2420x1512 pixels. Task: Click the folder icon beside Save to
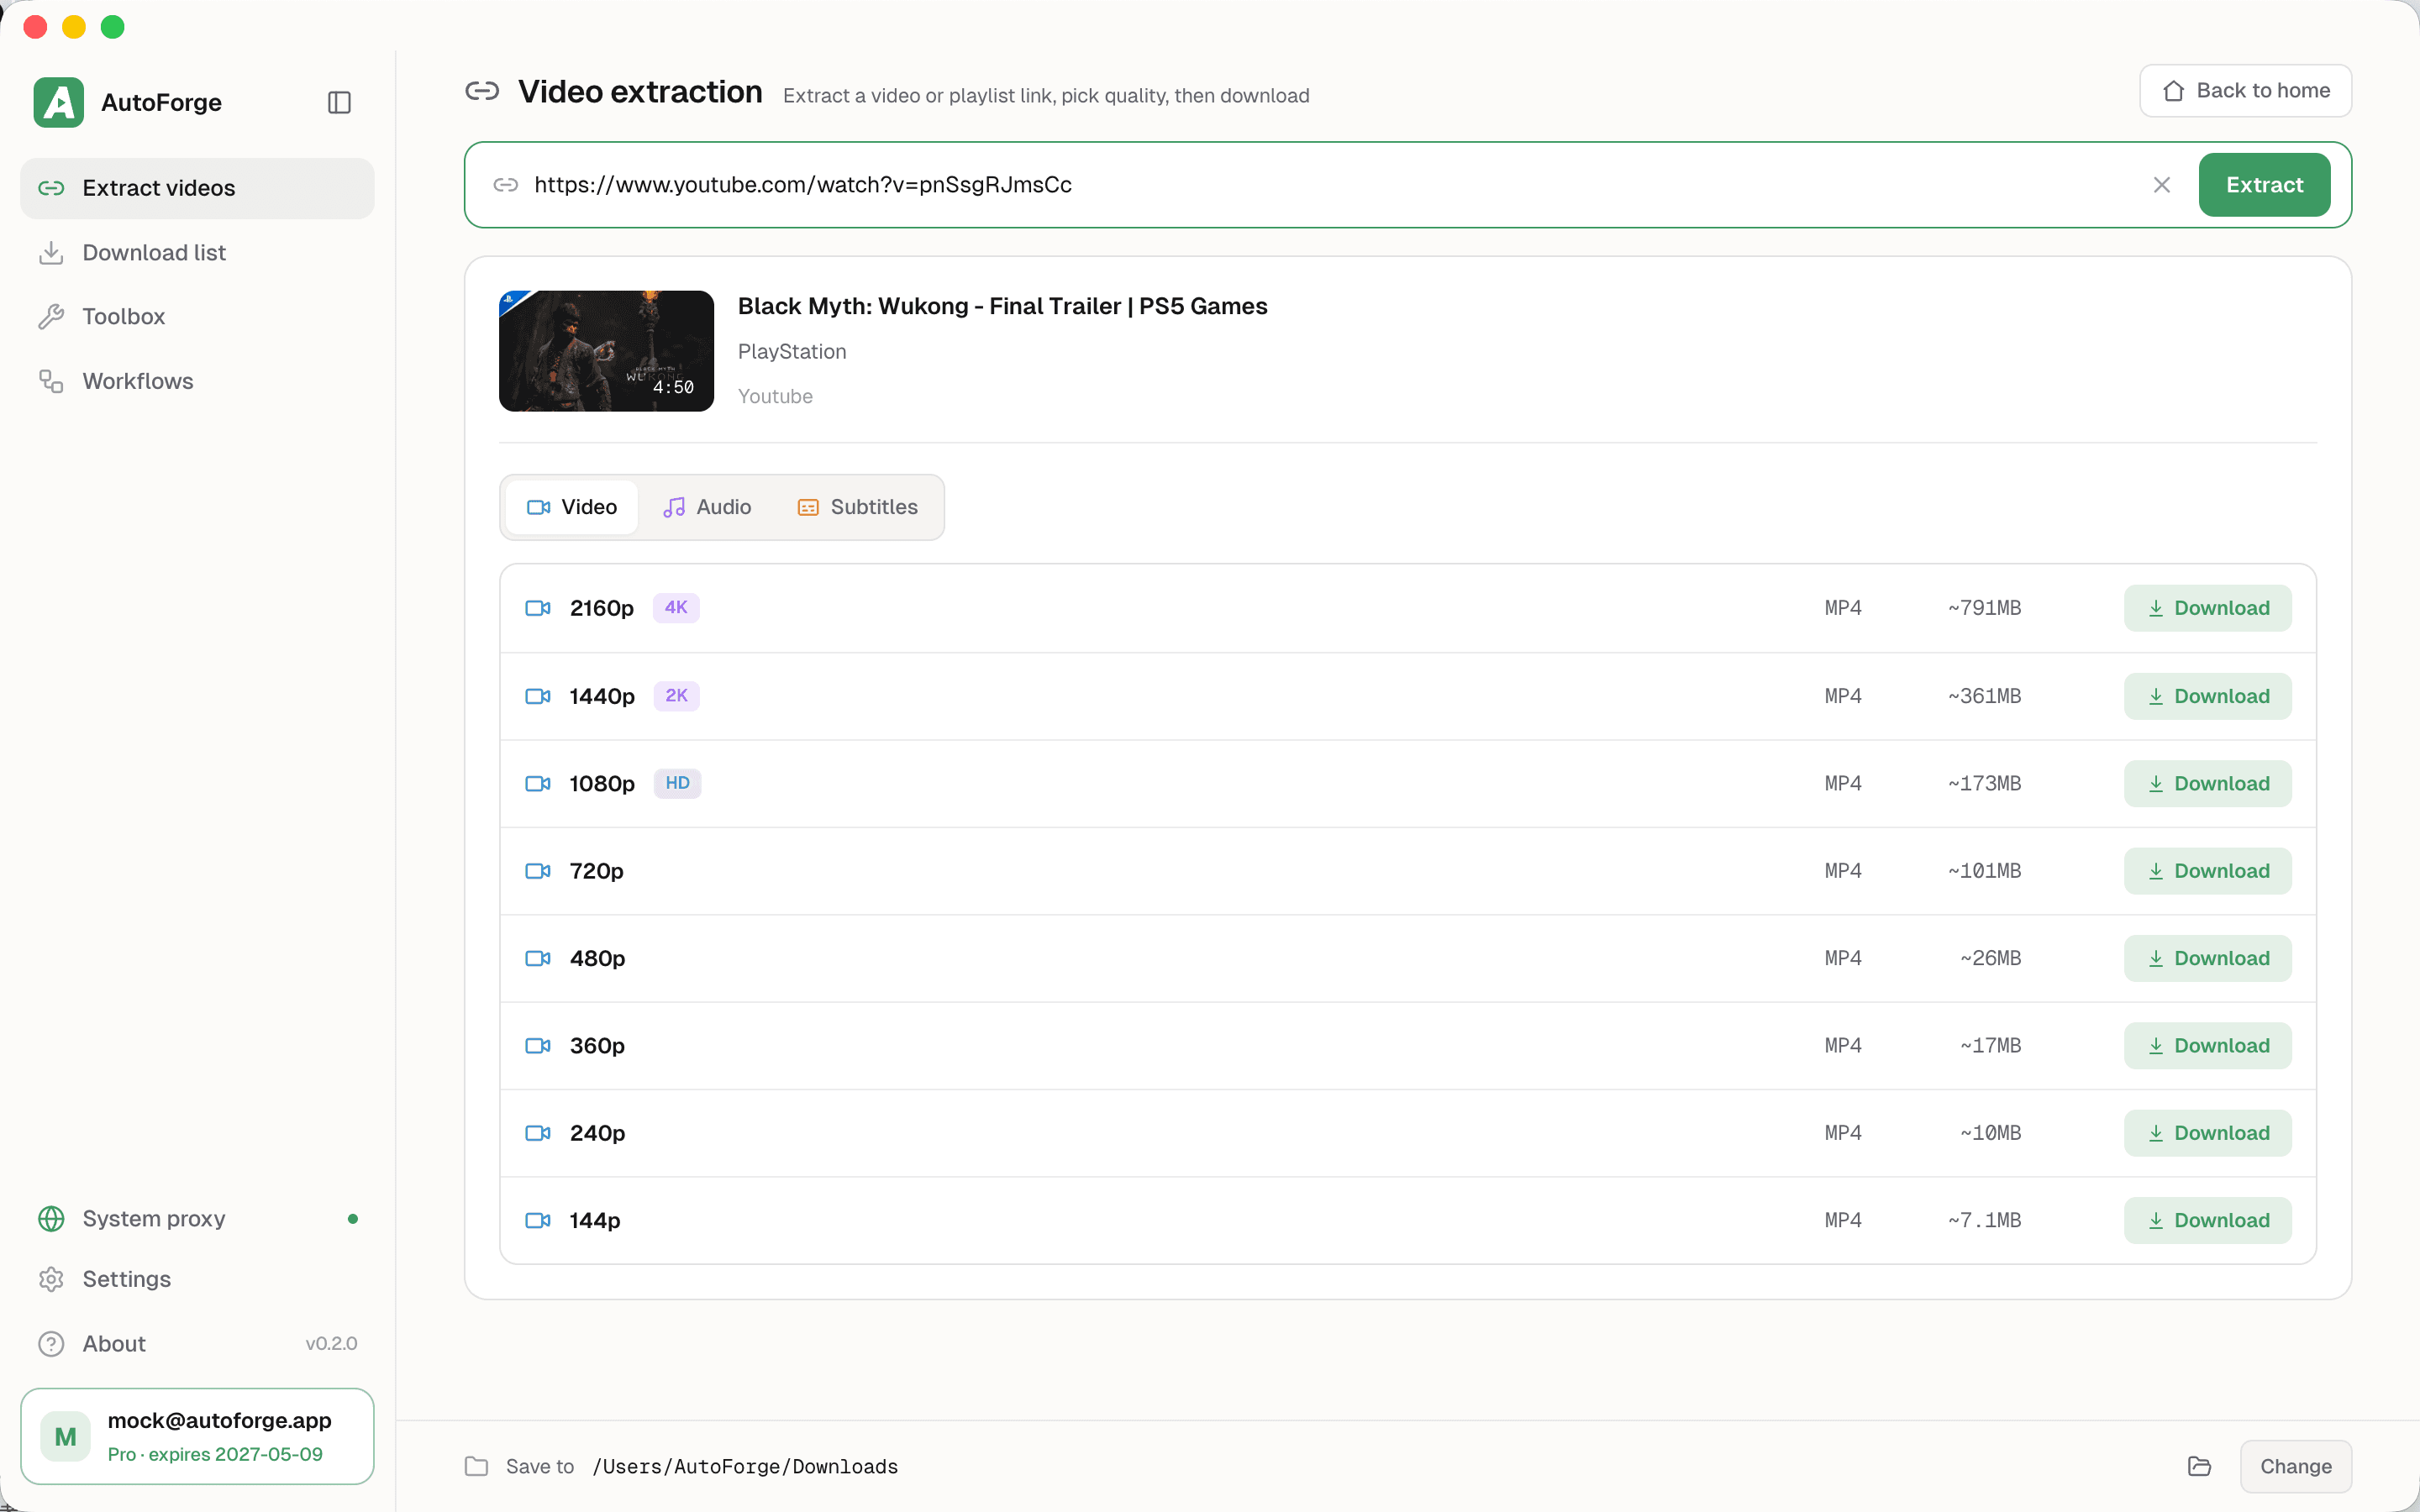pos(476,1466)
